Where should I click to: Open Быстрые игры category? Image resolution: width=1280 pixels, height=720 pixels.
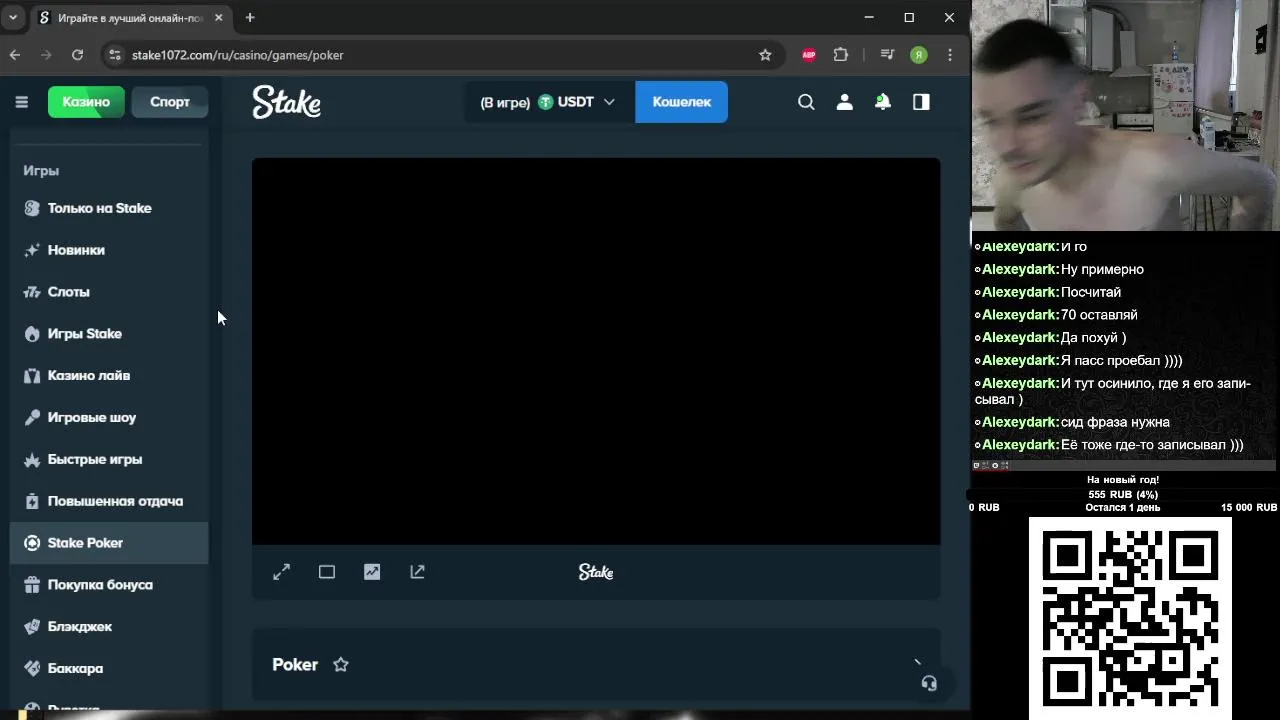pos(110,460)
